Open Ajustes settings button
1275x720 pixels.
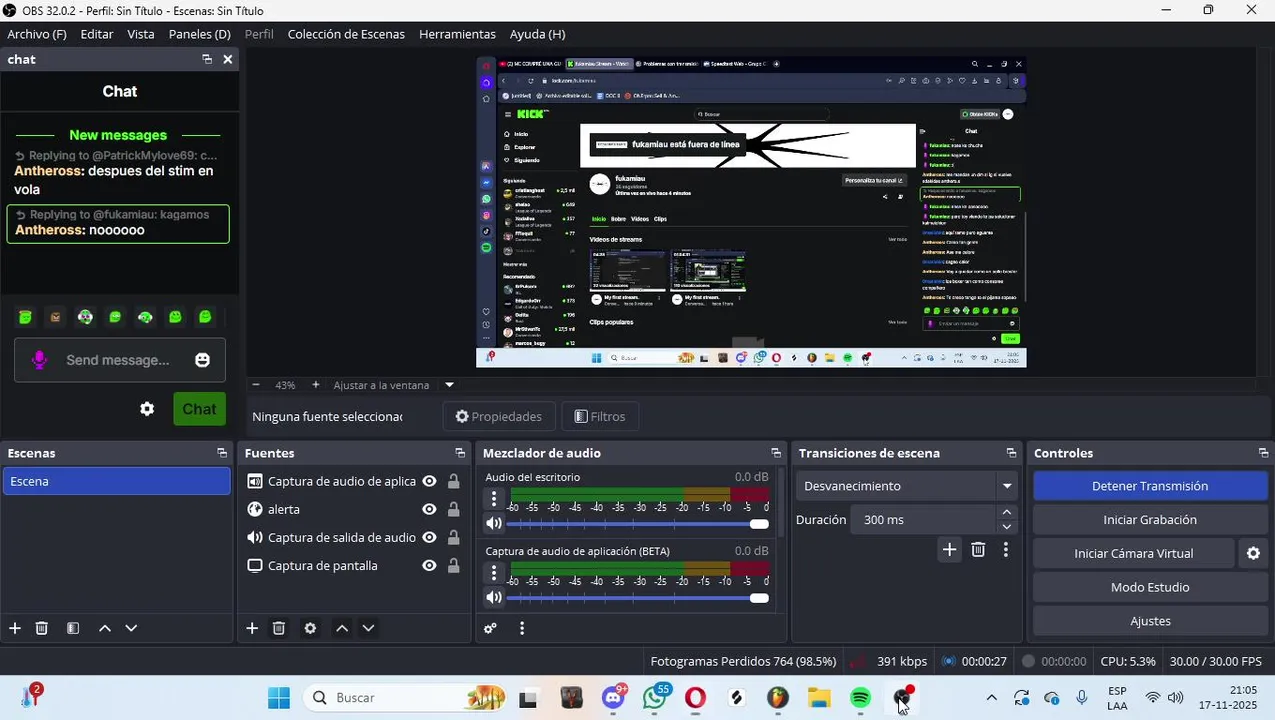(x=1150, y=621)
